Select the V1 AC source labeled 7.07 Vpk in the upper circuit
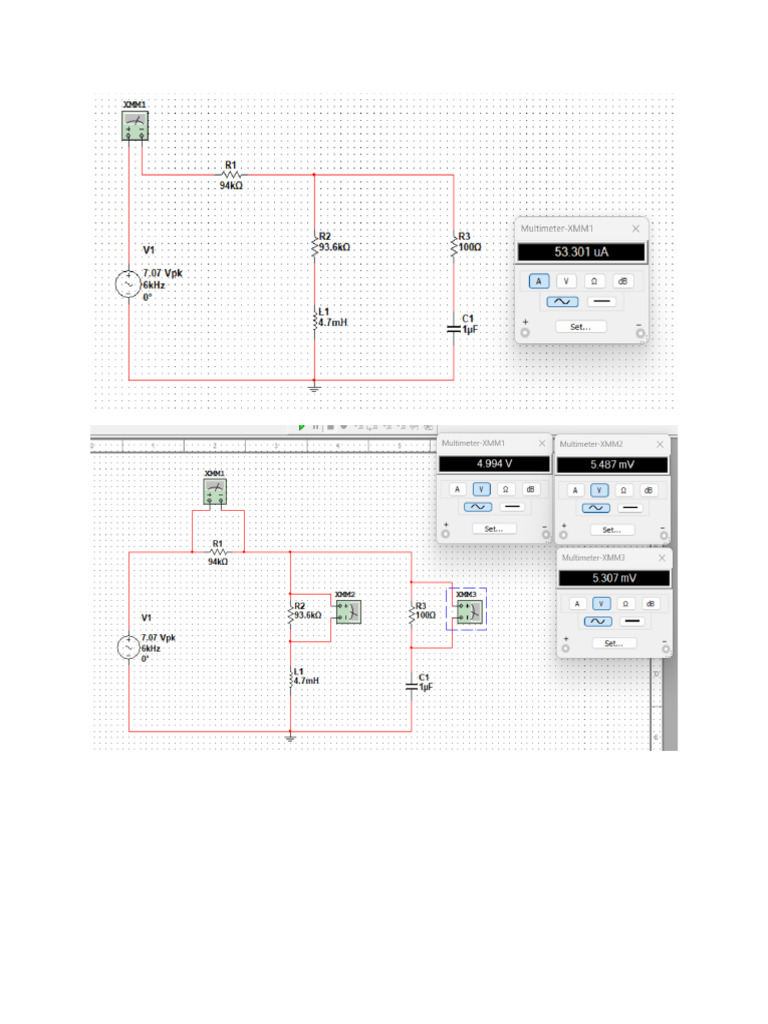 [128, 284]
